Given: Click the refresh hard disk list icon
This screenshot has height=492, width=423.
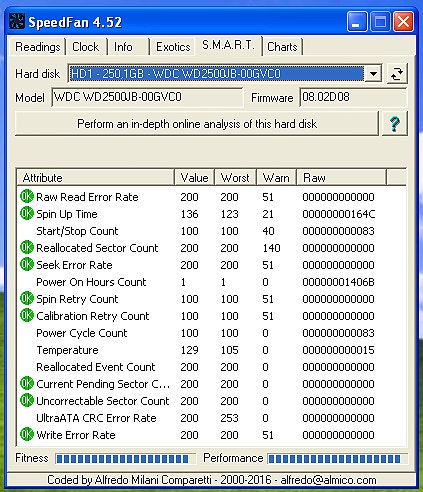Looking at the screenshot, I should (x=397, y=73).
